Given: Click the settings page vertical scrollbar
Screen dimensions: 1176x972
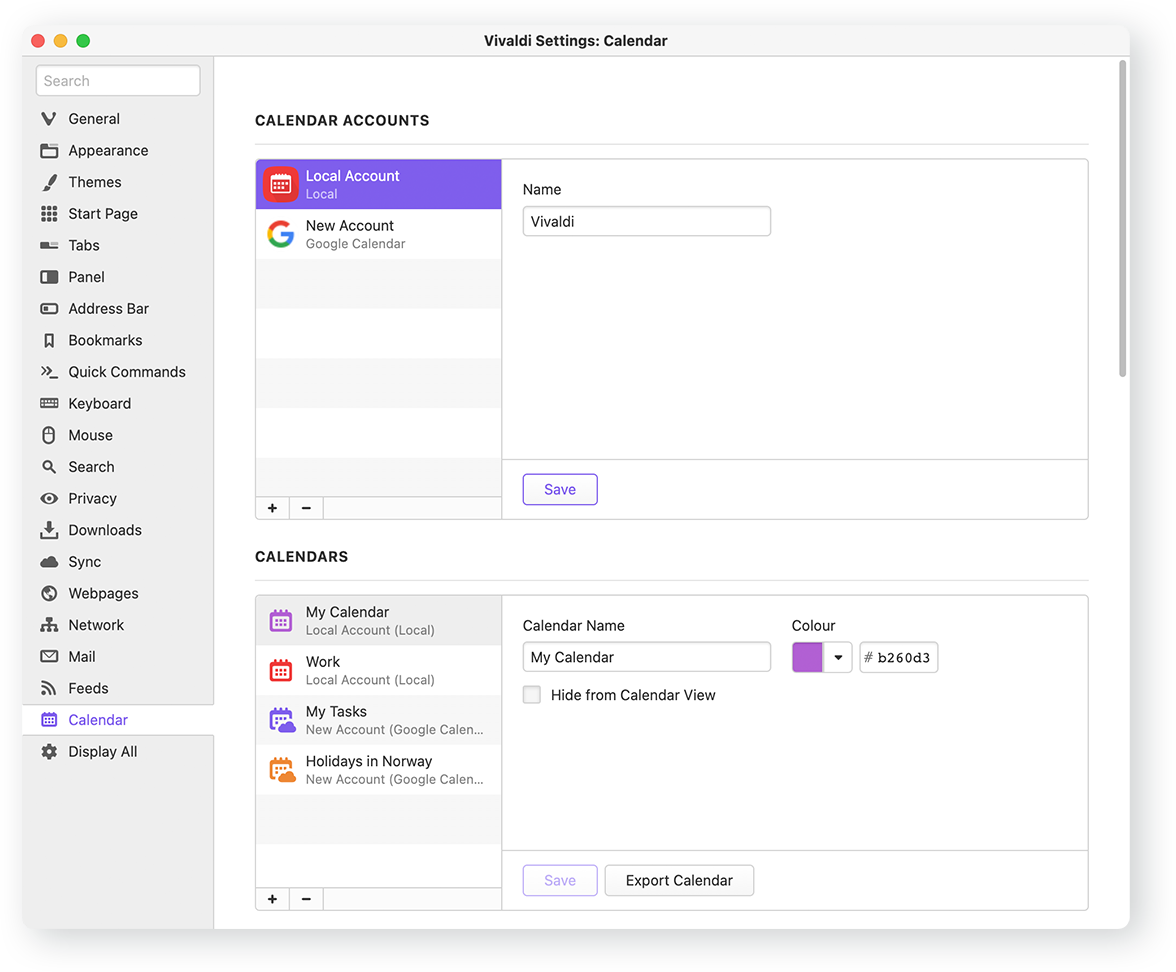Looking at the screenshot, I should pos(1123,218).
